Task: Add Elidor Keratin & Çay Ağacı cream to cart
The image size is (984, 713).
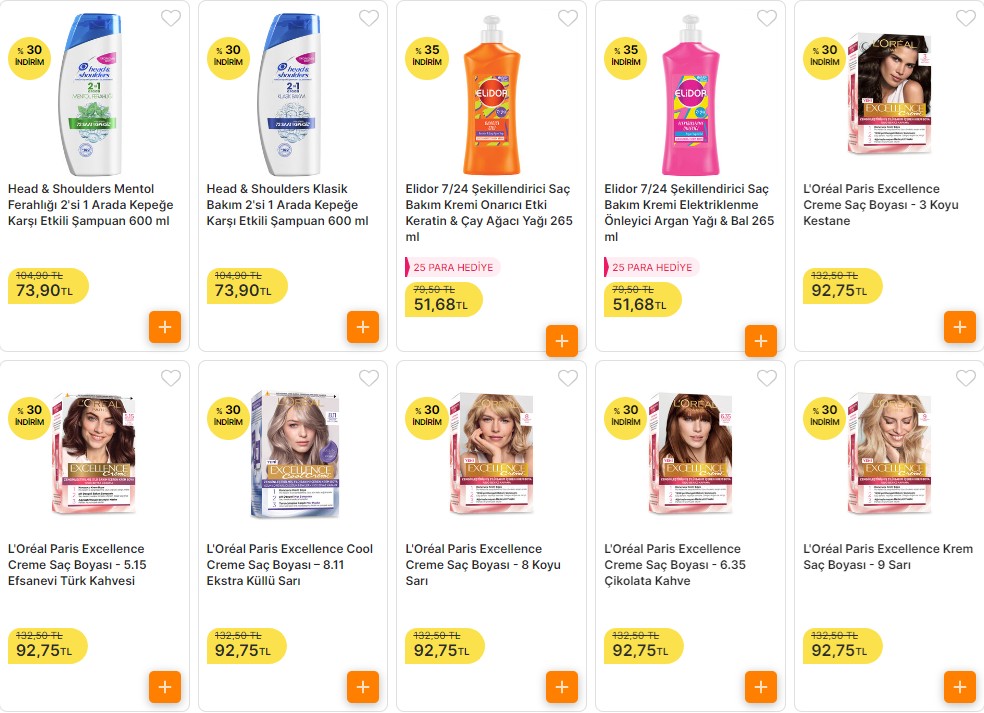Action: point(561,340)
